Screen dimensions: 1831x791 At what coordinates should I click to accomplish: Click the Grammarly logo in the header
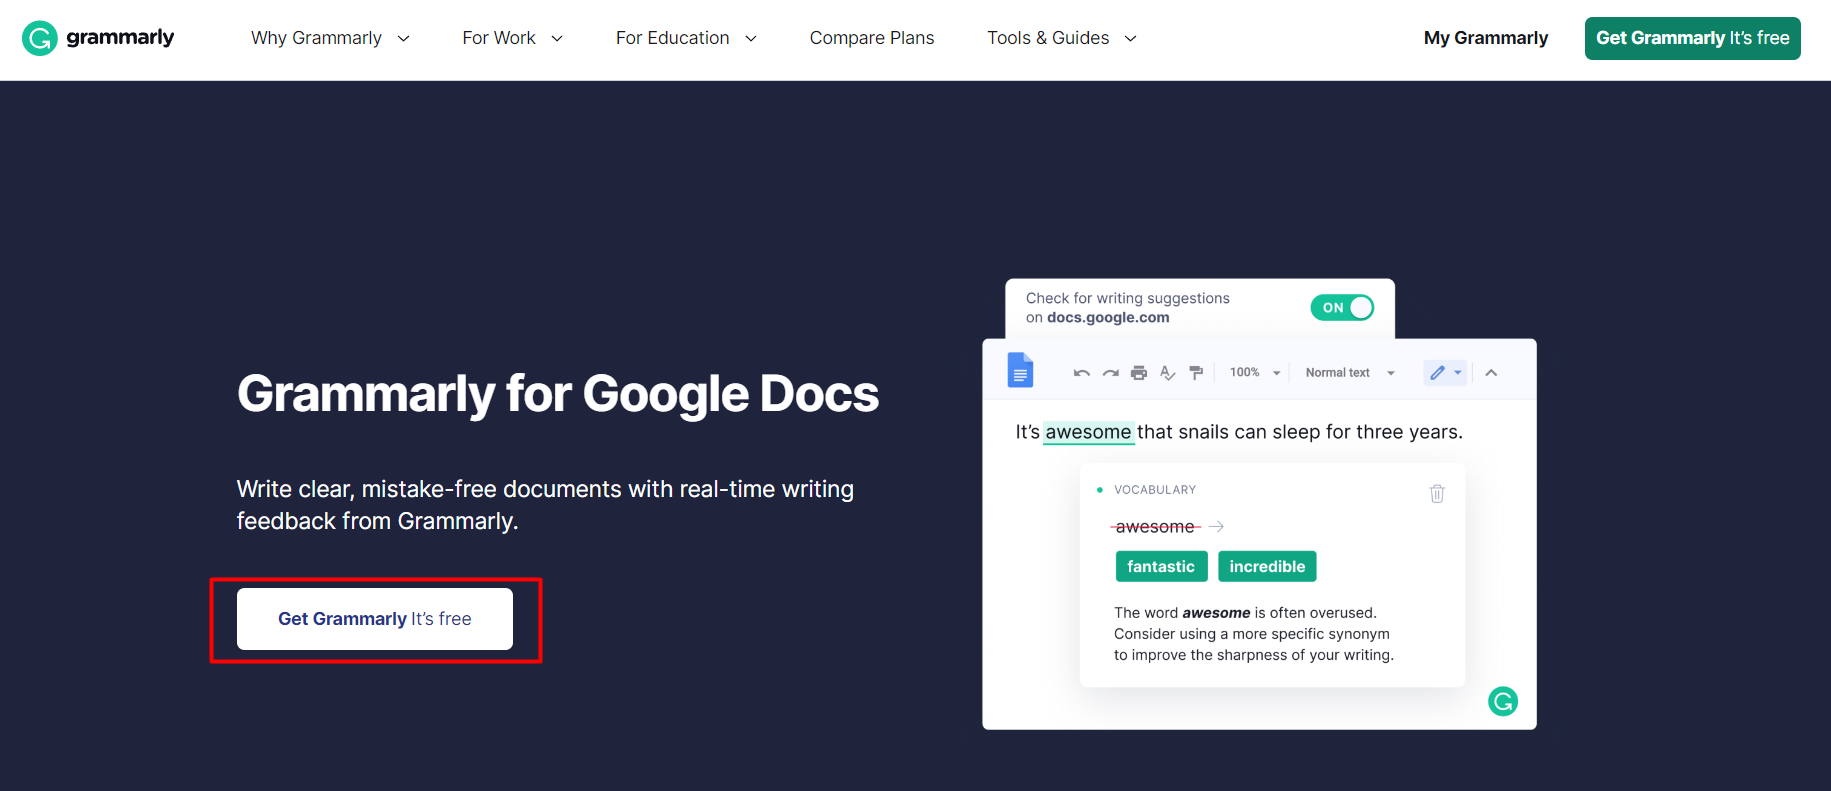[x=98, y=38]
